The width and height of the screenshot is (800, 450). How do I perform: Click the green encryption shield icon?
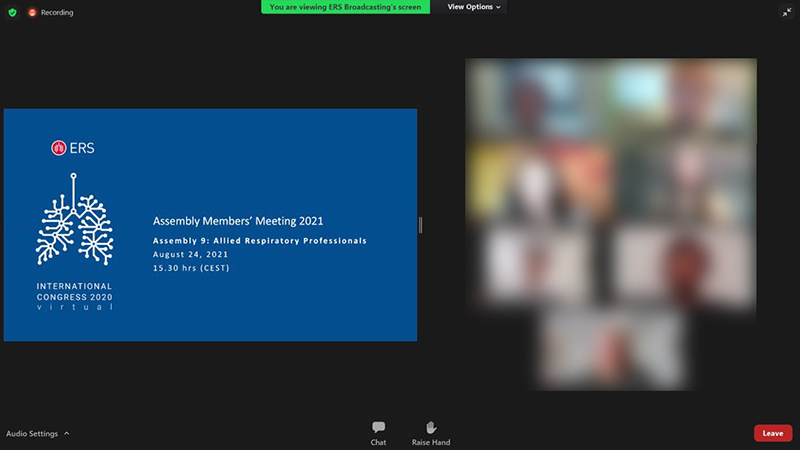[13, 12]
